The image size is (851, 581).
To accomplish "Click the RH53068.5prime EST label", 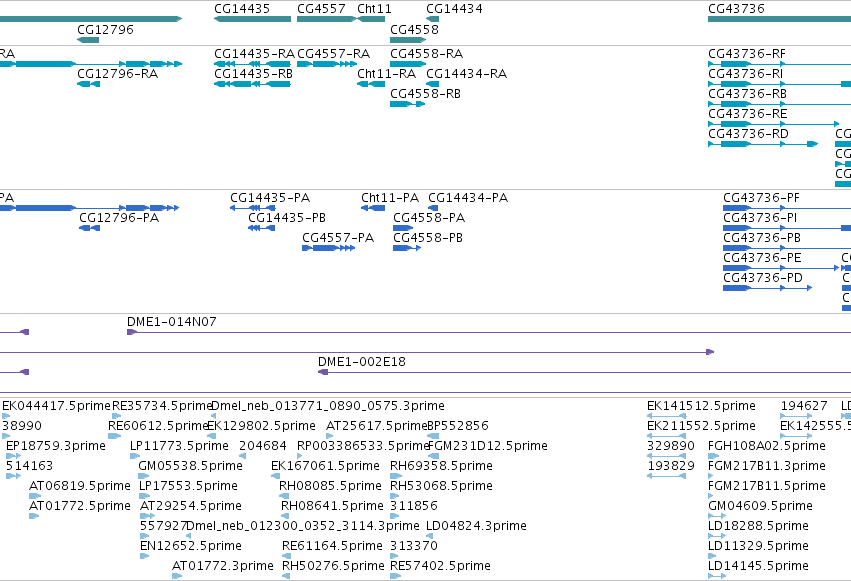I will click(441, 487).
